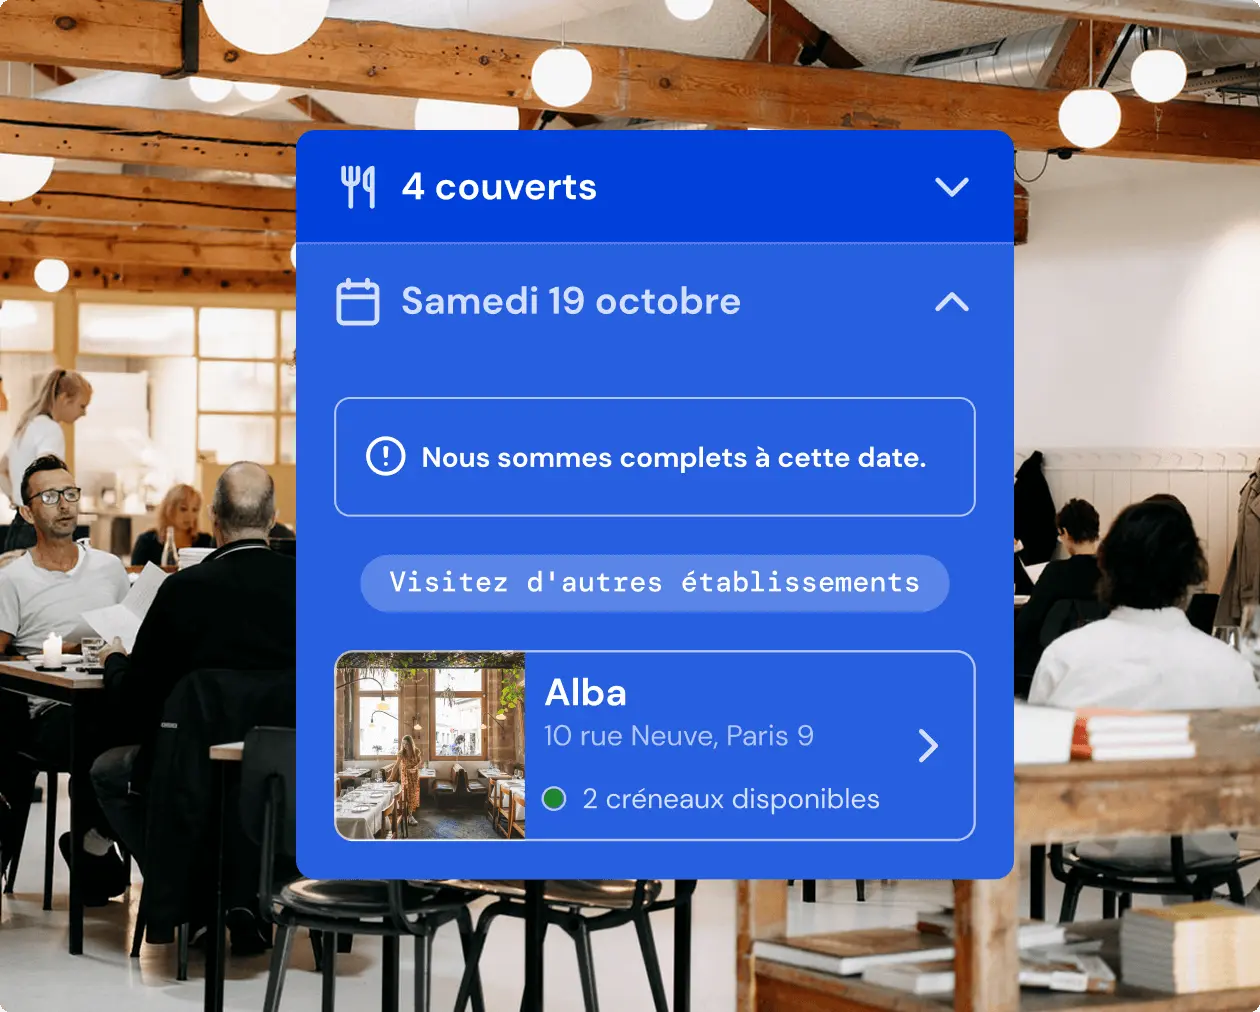The height and width of the screenshot is (1012, 1260).
Task: Click the calendar icon beside the date
Action: pyautogui.click(x=358, y=302)
